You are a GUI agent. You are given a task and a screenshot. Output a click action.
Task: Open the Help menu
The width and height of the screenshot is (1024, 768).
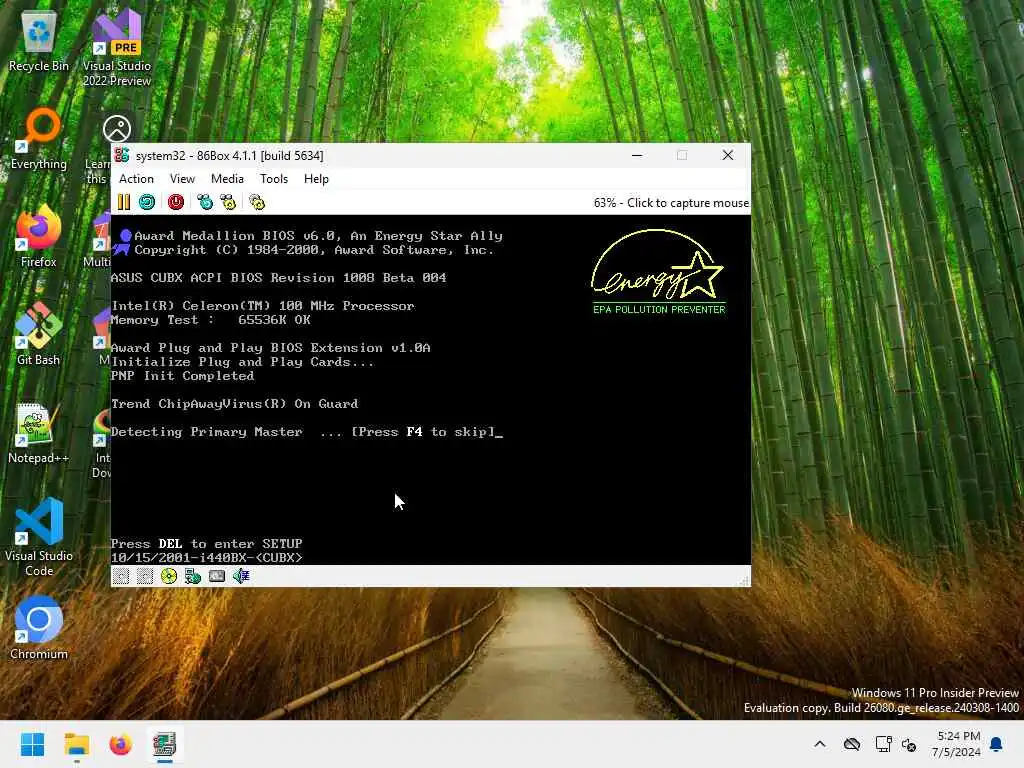tap(316, 179)
